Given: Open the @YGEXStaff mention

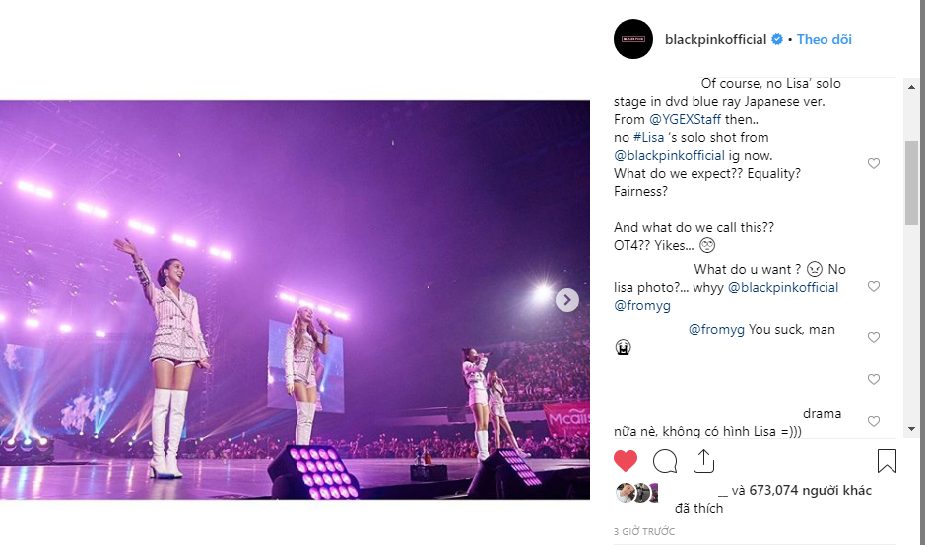Looking at the screenshot, I should [685, 119].
